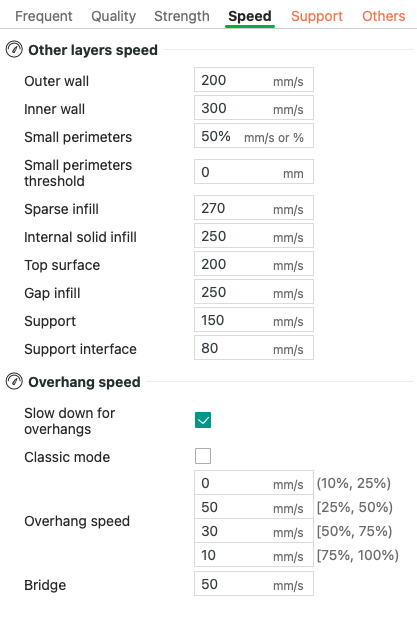This screenshot has height=633, width=417.
Task: Switch to the Frequent tab
Action: pyautogui.click(x=44, y=16)
